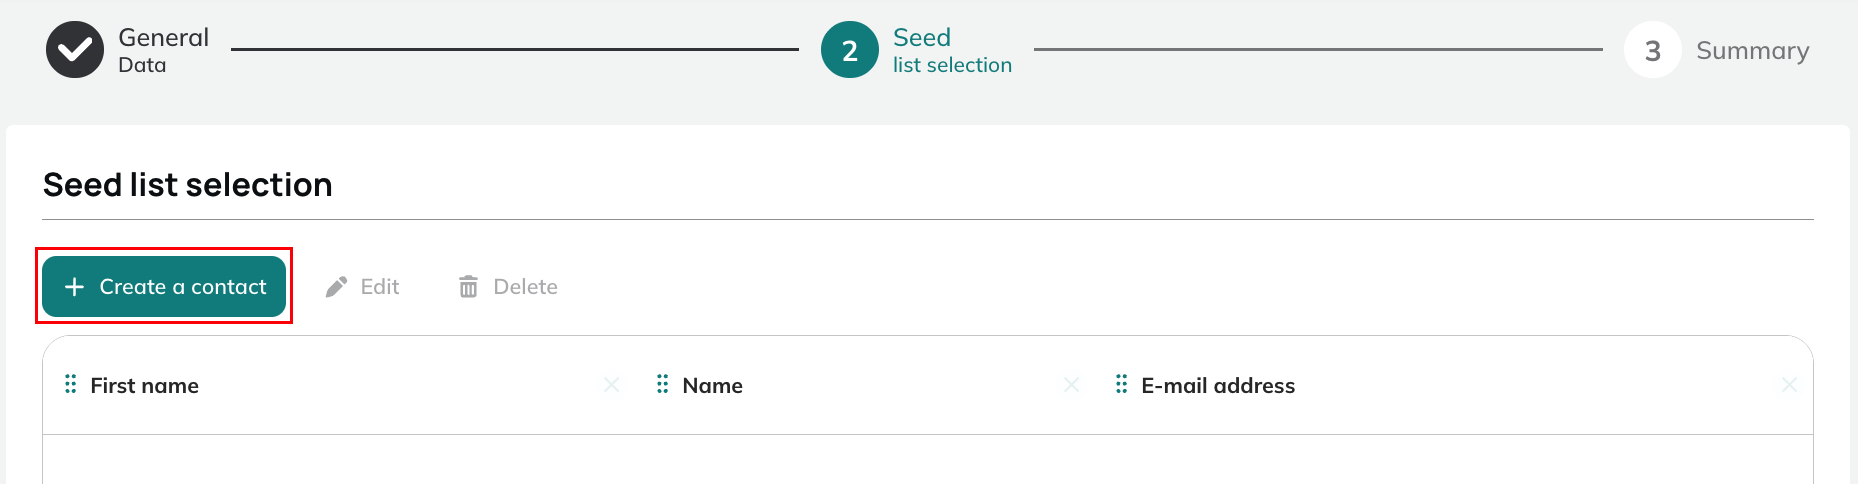Click the trash can Delete icon
Image resolution: width=1858 pixels, height=484 pixels.
[468, 287]
